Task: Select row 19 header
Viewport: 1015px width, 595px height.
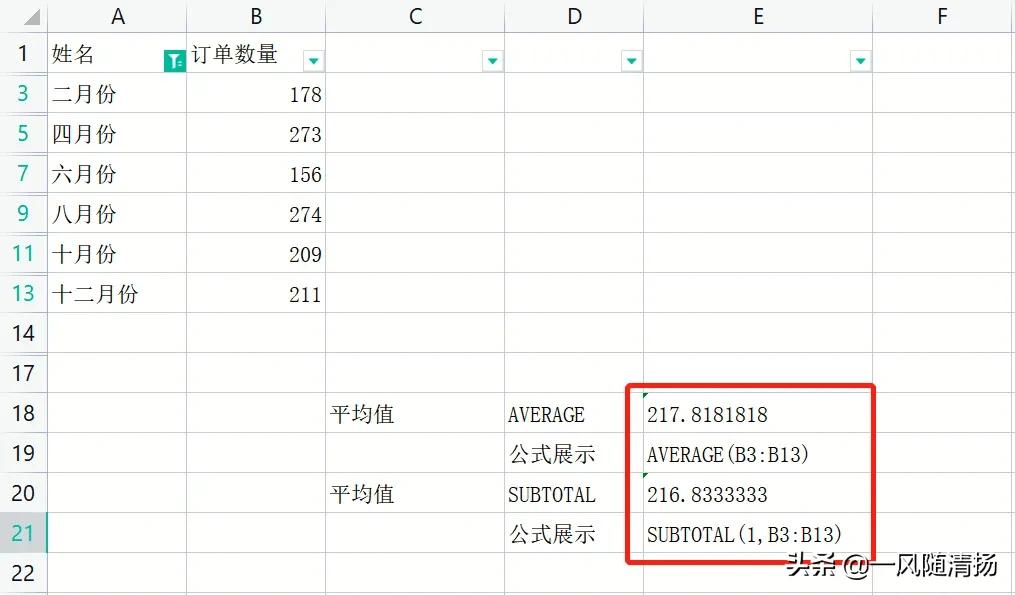Action: (23, 453)
